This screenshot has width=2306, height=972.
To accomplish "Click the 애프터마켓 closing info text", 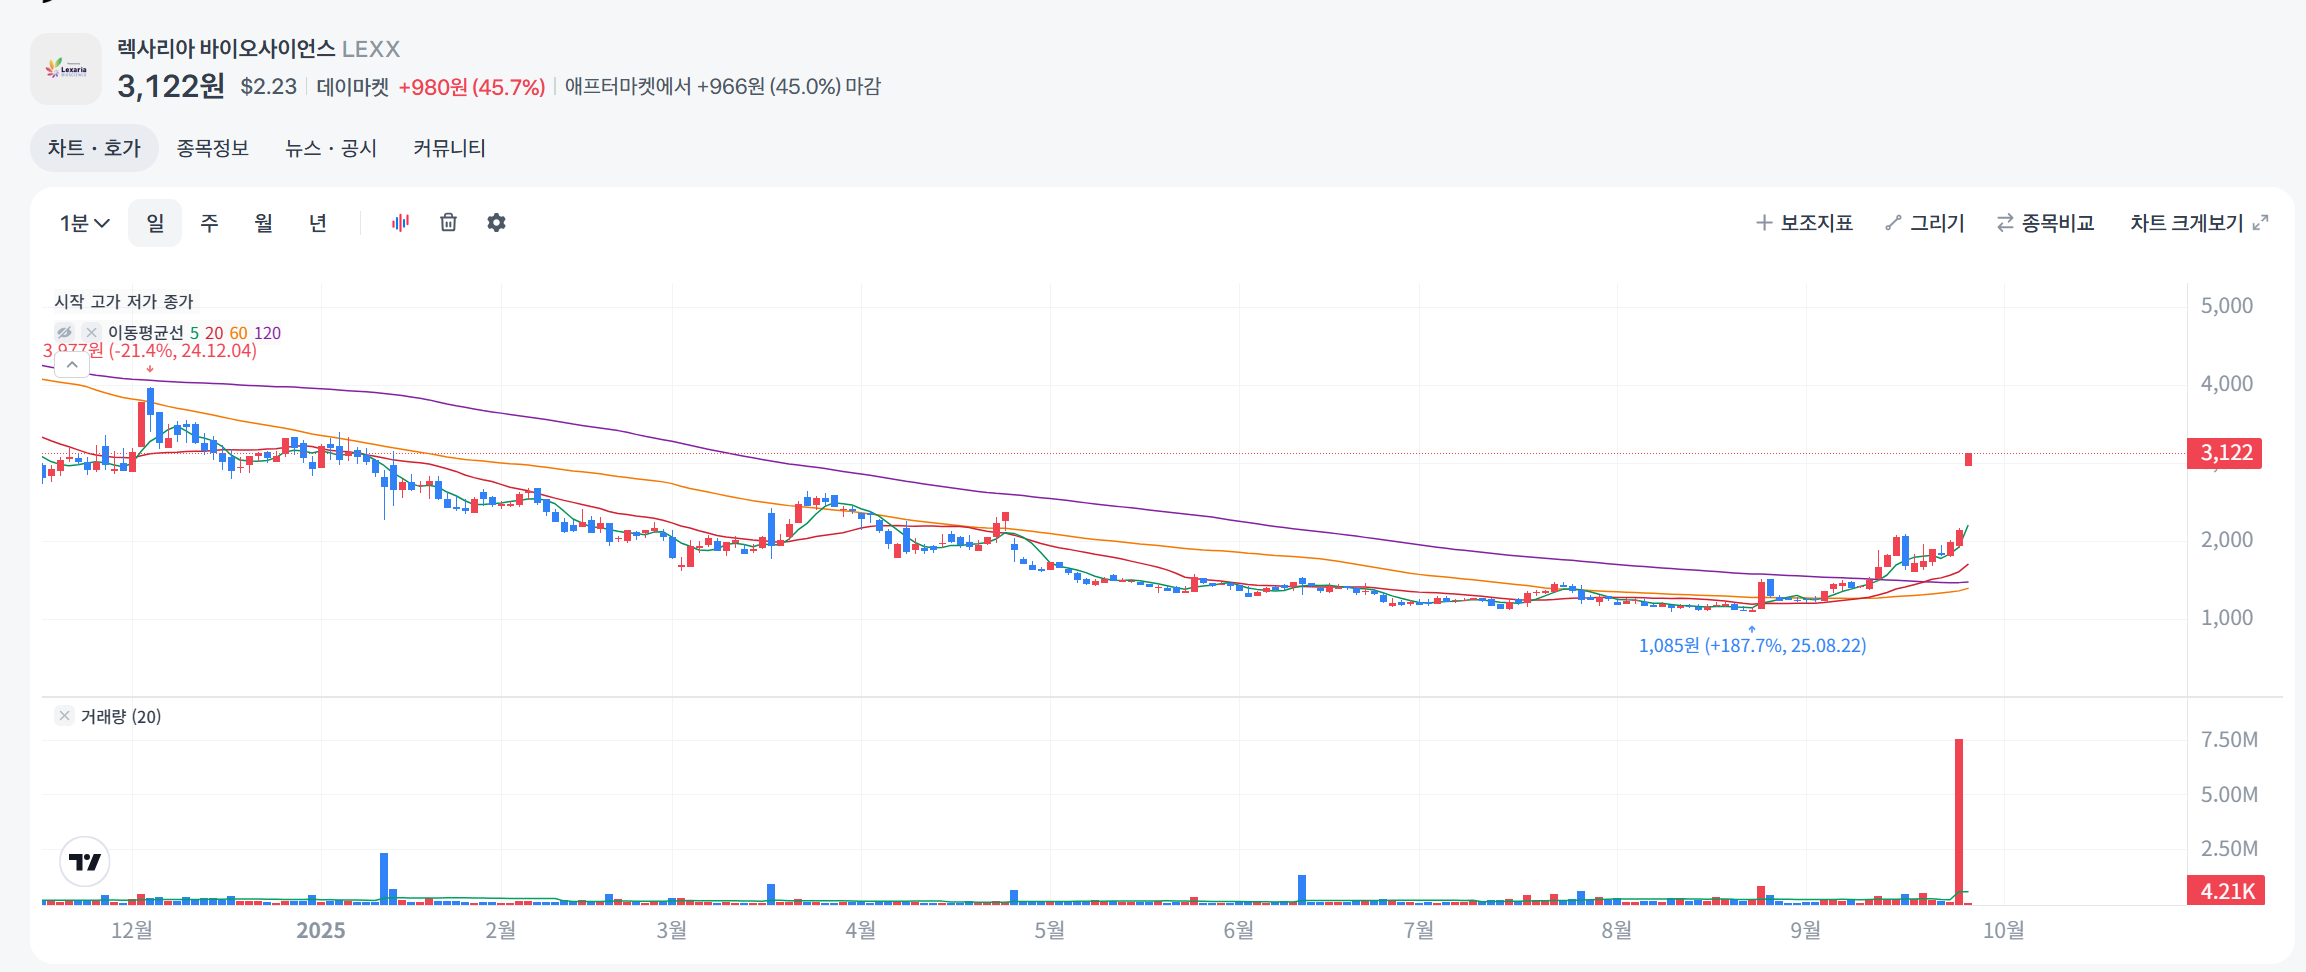I will click(x=723, y=87).
